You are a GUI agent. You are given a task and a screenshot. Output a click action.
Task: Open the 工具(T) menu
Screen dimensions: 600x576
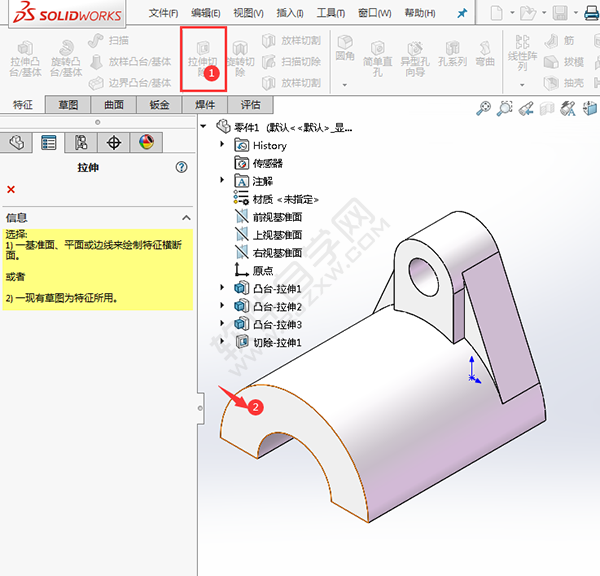331,13
